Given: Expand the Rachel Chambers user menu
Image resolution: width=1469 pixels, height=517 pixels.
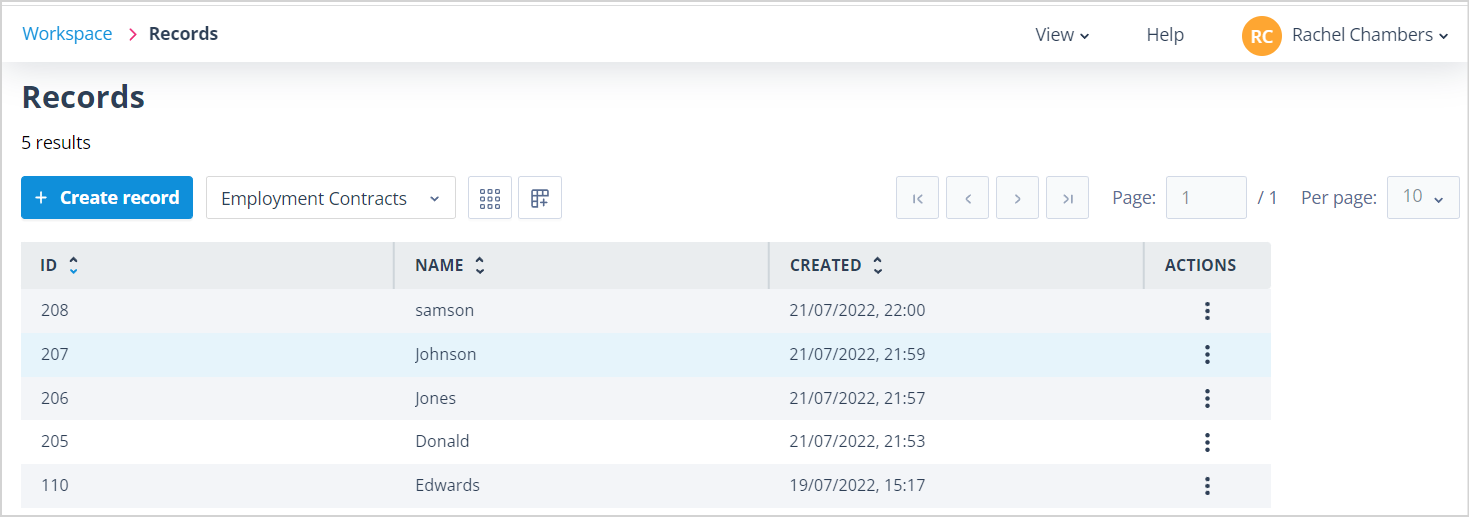Looking at the screenshot, I should (x=1370, y=35).
